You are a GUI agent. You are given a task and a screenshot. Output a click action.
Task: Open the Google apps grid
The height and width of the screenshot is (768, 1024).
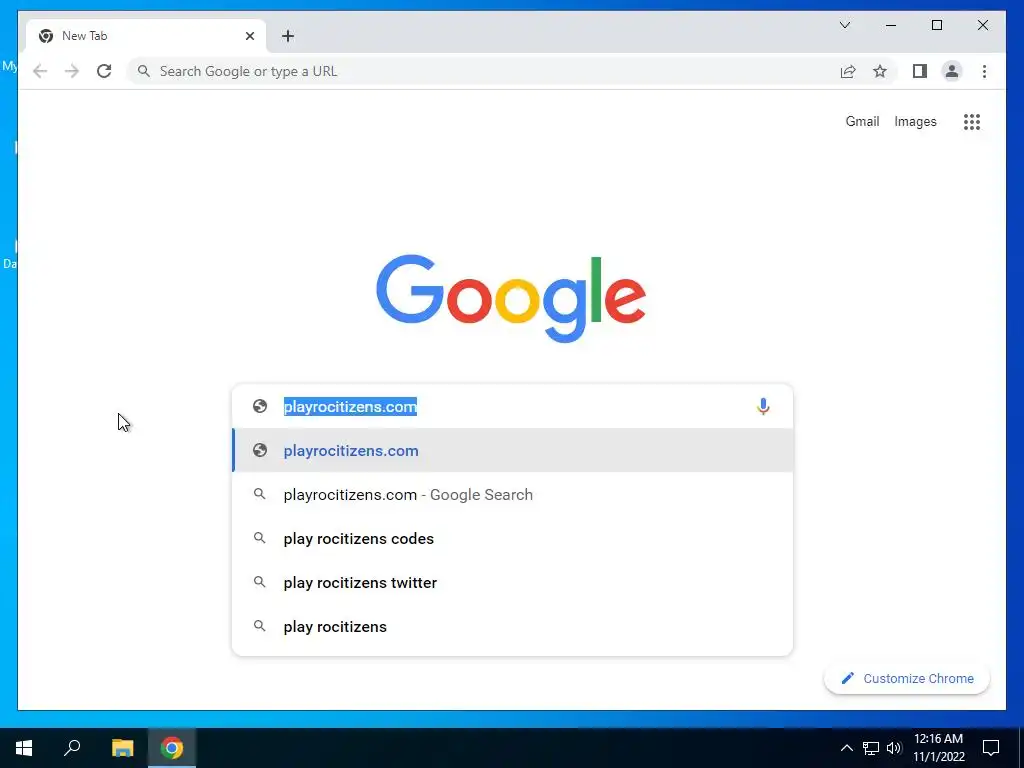(x=972, y=121)
